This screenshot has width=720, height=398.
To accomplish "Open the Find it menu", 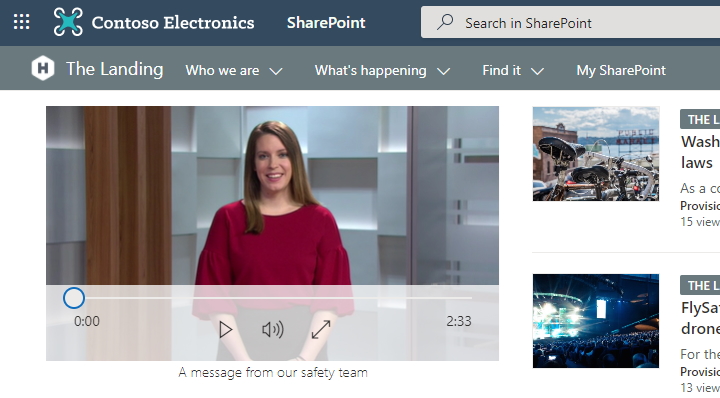I will [501, 70].
